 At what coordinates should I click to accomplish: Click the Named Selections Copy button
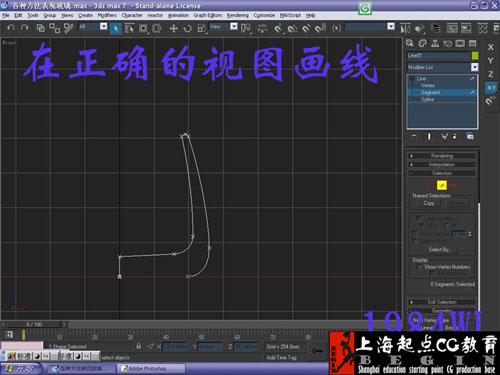[x=429, y=203]
